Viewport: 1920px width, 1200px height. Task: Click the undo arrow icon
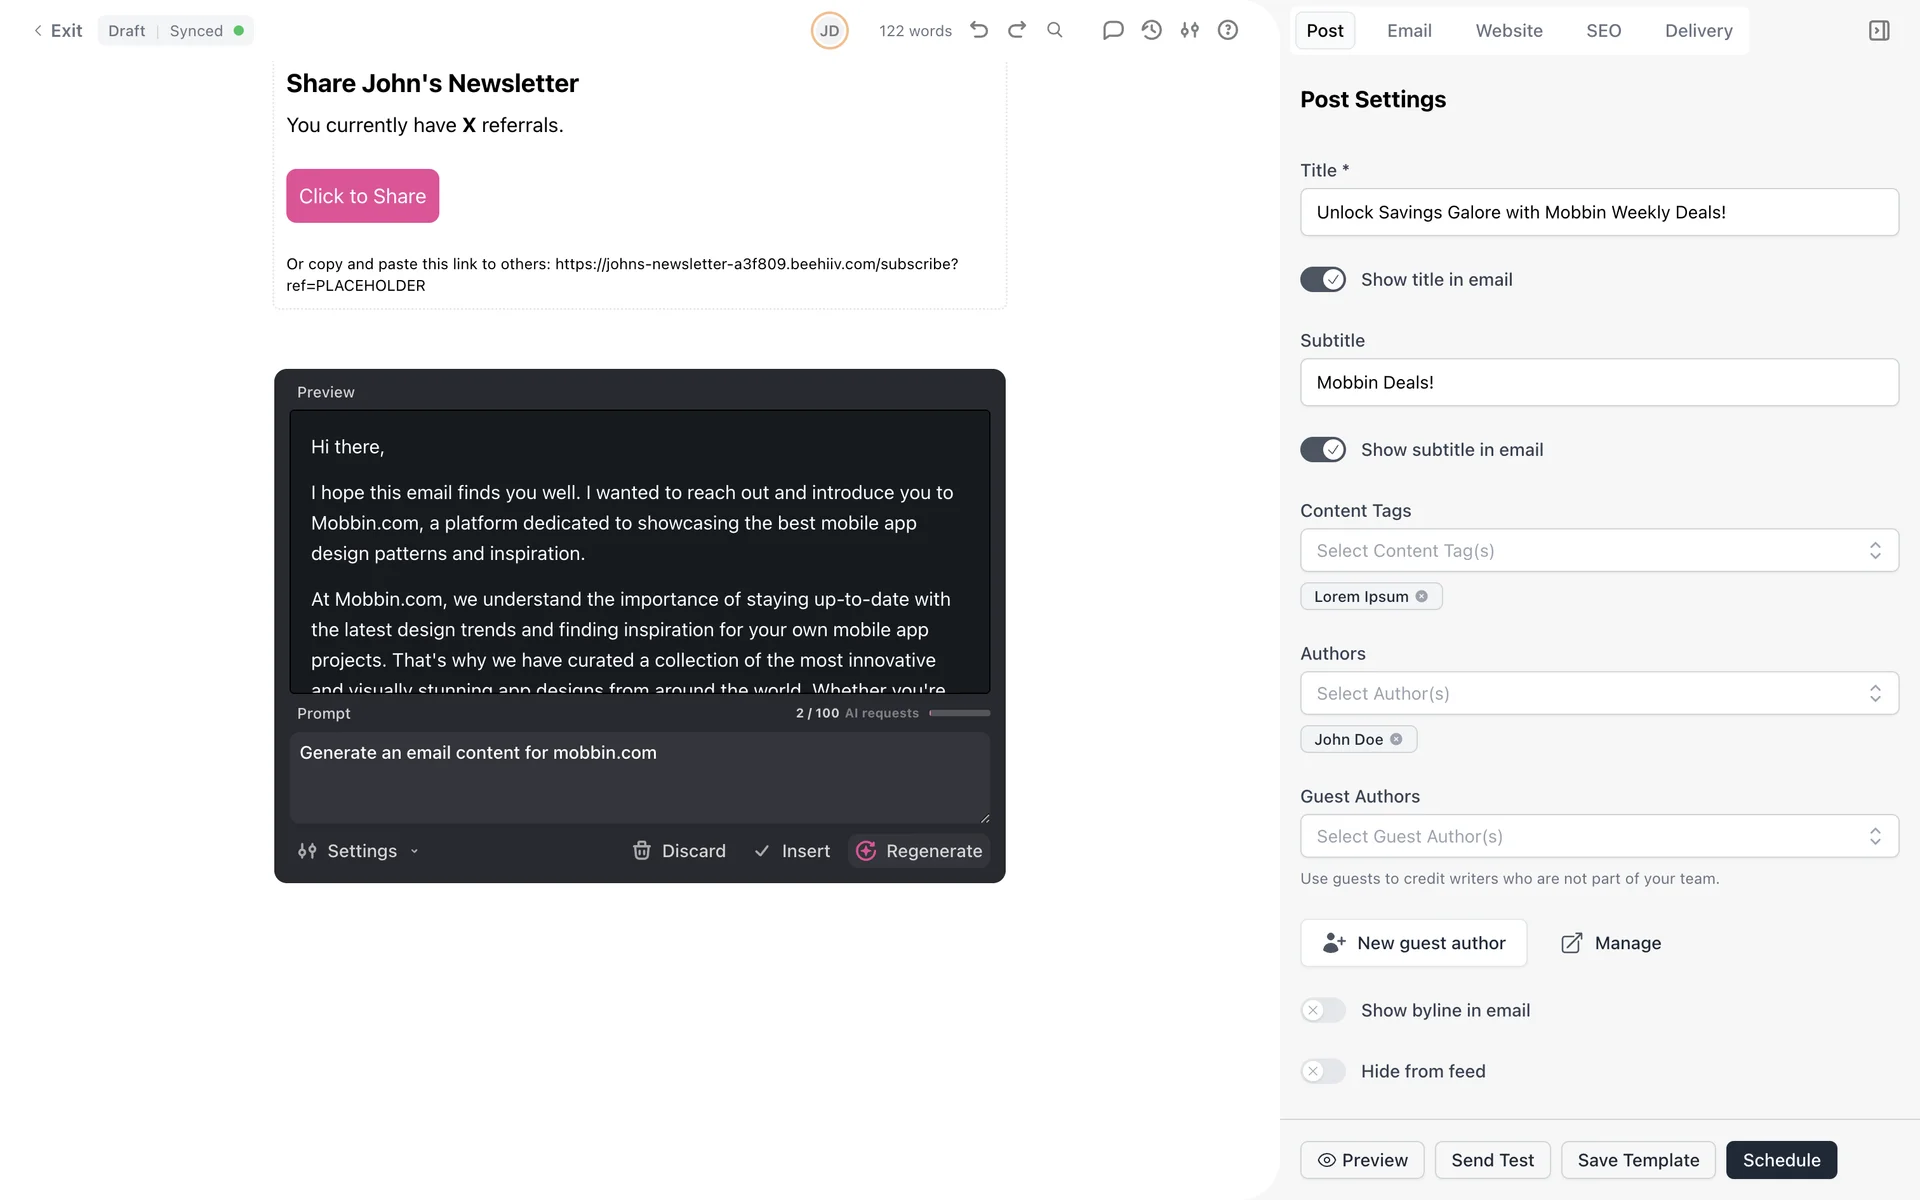click(x=979, y=30)
